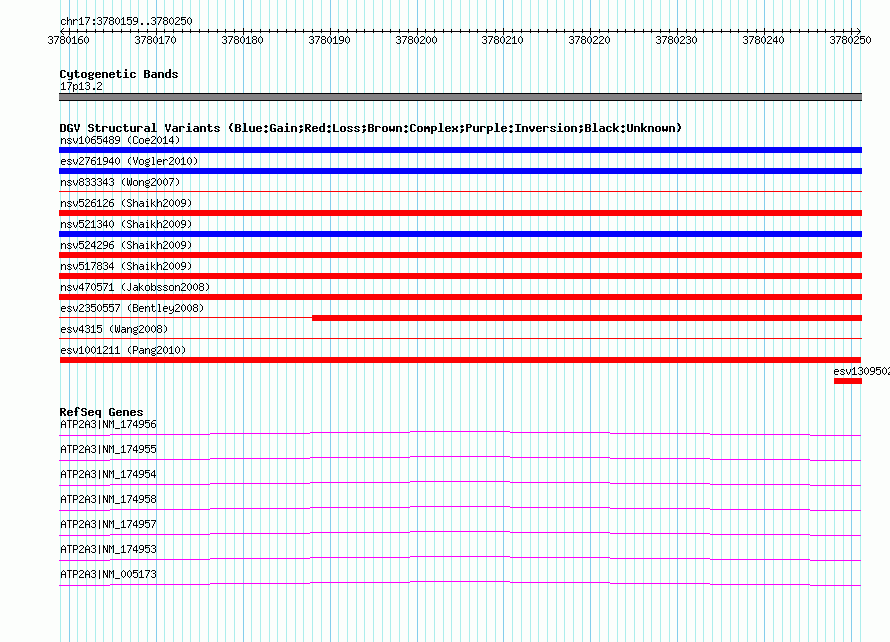Screen dimensions: 890x642
Task: Open transcript ATP2A3|NM_174958 label
Action: pyautogui.click(x=108, y=500)
